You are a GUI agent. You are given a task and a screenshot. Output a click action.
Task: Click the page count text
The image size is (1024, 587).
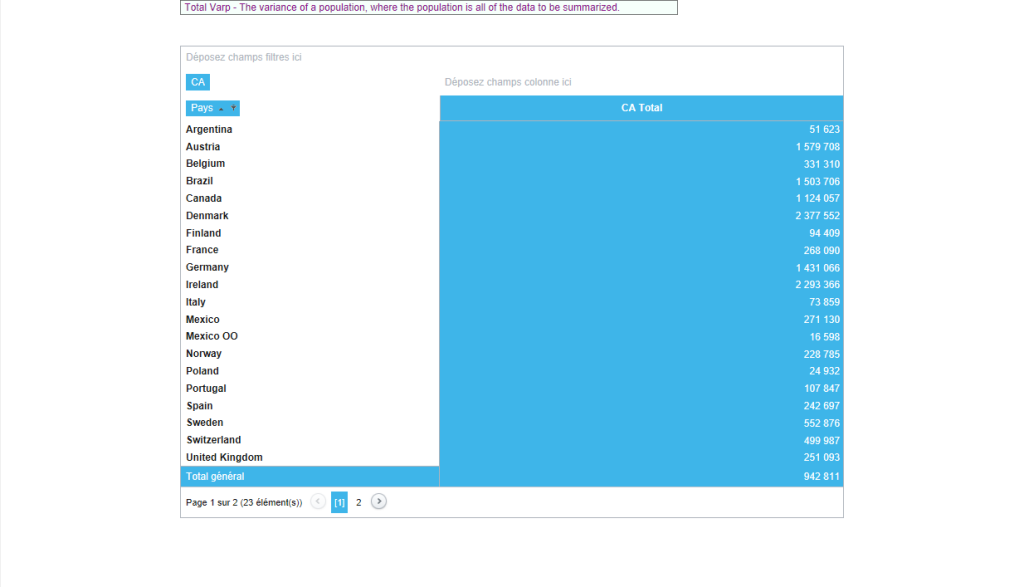pos(244,502)
